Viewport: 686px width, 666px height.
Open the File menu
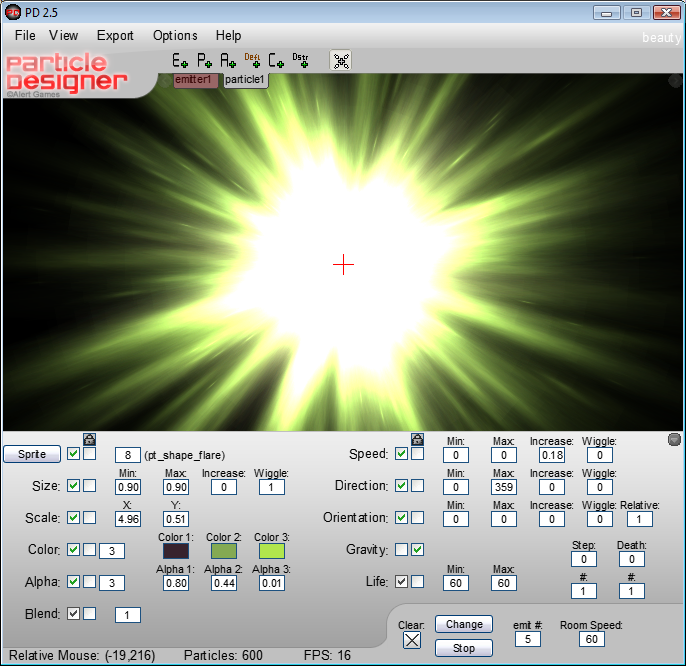[25, 35]
